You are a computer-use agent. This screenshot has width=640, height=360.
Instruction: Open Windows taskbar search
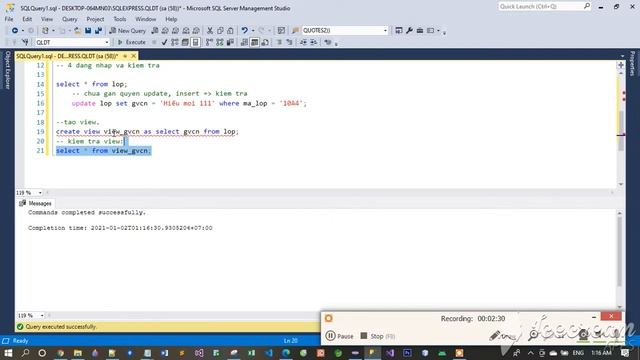[25, 353]
